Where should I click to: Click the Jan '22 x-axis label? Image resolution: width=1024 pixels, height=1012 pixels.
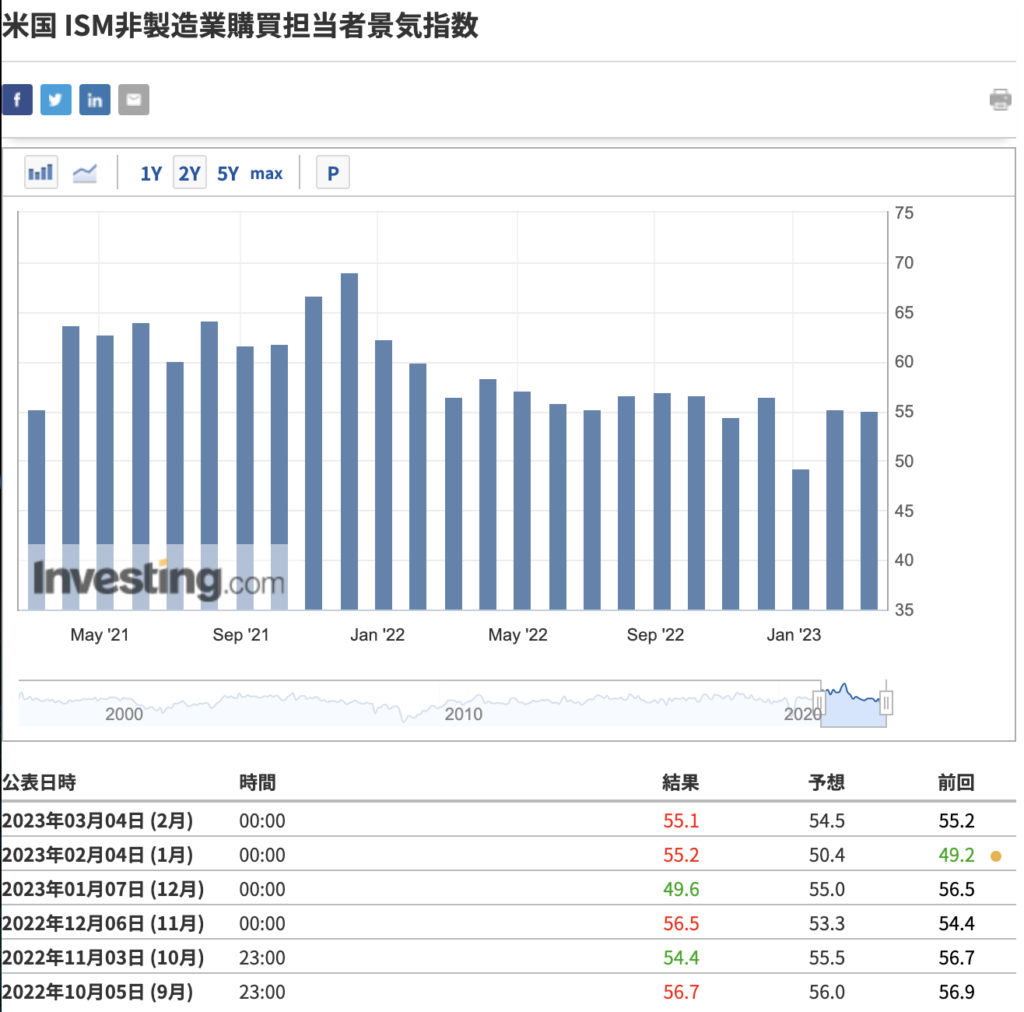[x=377, y=635]
